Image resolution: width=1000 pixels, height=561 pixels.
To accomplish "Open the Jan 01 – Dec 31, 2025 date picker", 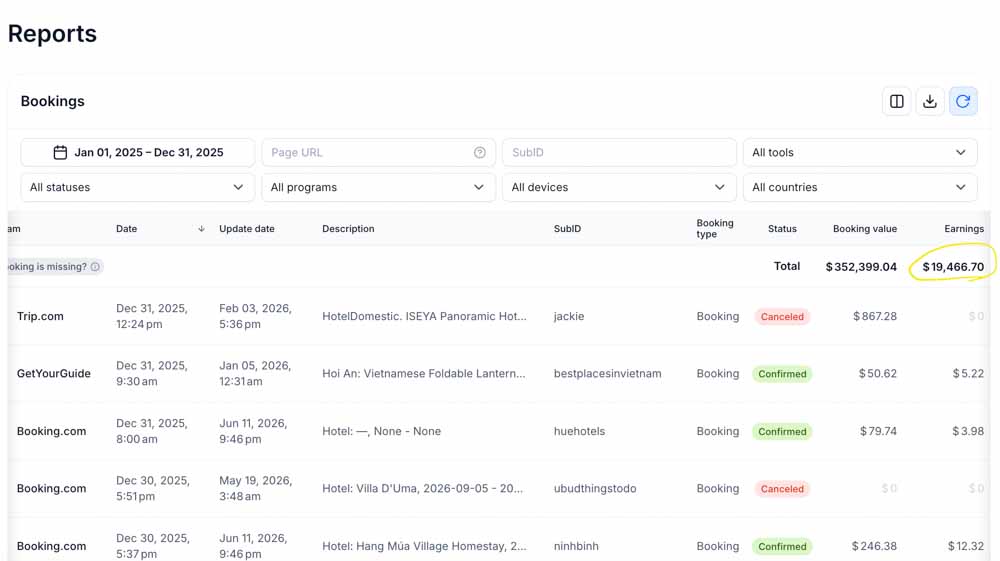I will tap(137, 152).
